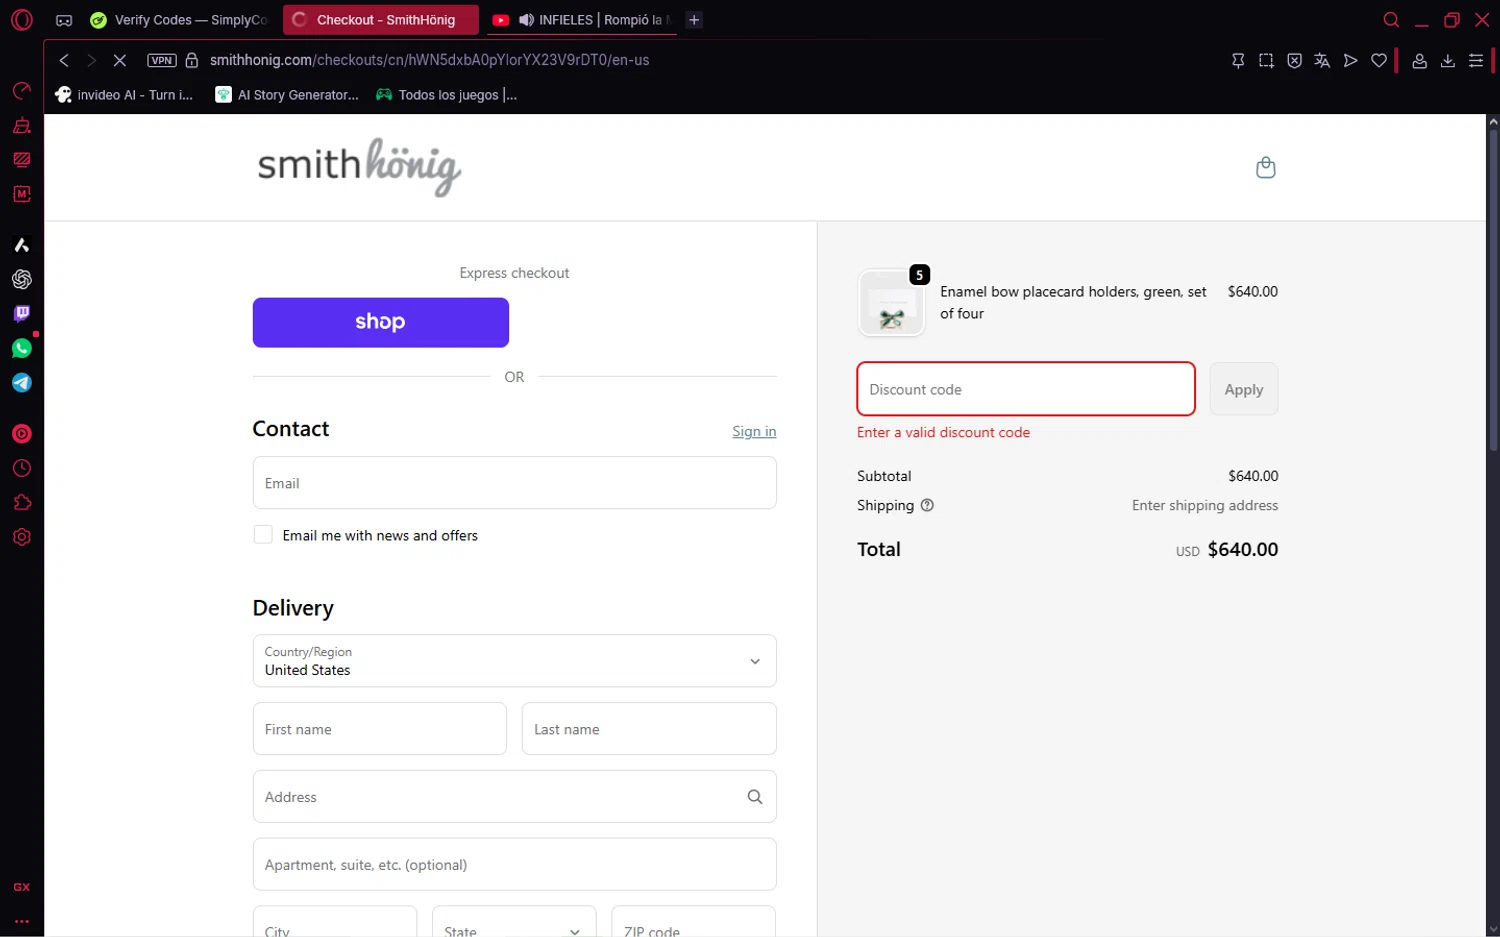Viewport: 1500px width, 937px height.
Task: Focus the Discount code field
Action: click(x=1026, y=389)
